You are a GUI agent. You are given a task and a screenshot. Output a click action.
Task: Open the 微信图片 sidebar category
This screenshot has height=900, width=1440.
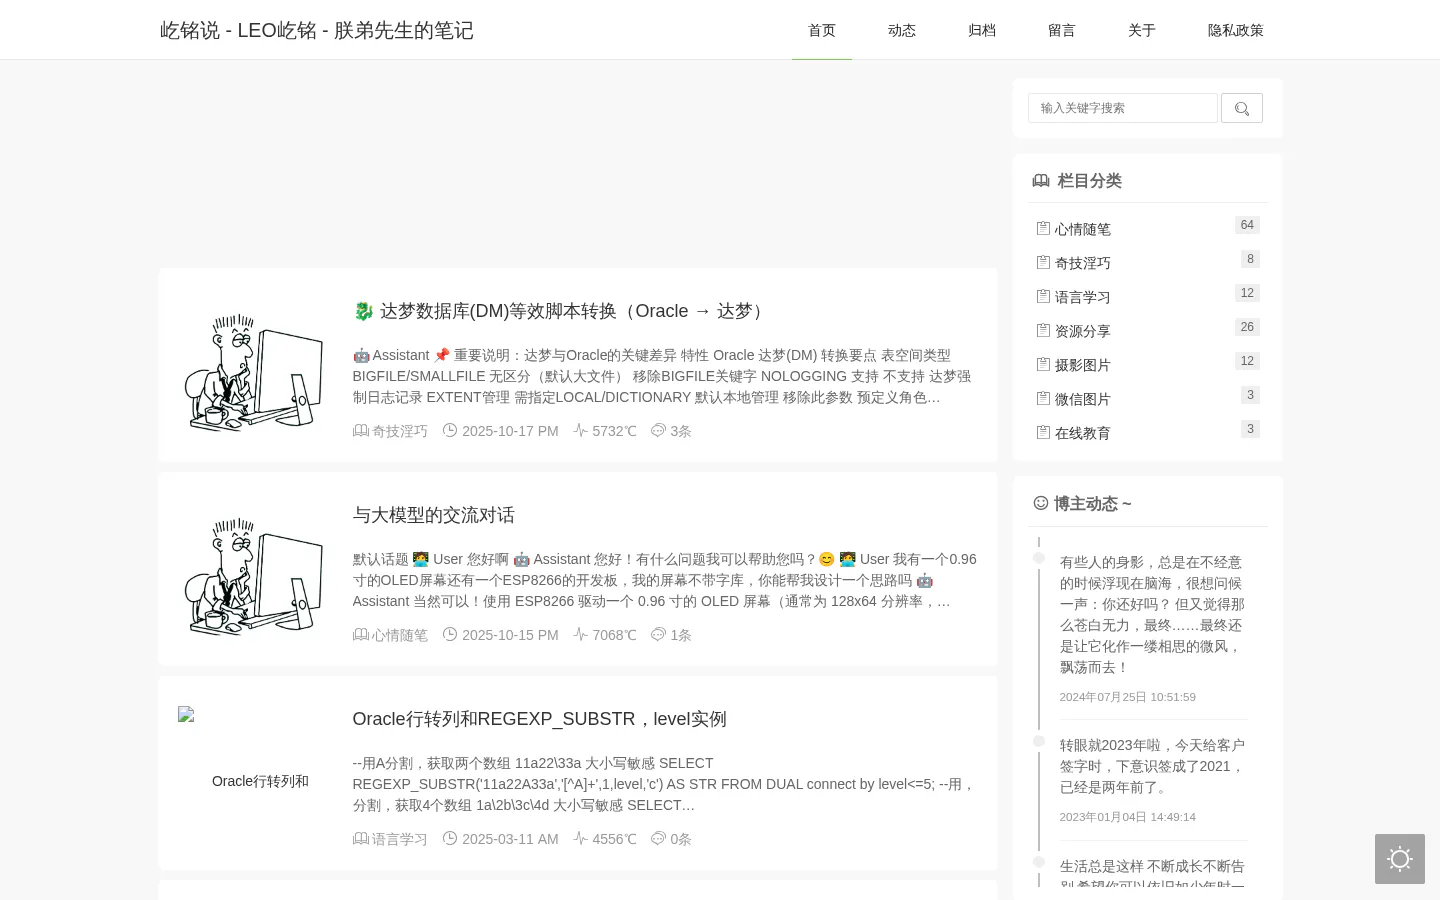[1083, 399]
